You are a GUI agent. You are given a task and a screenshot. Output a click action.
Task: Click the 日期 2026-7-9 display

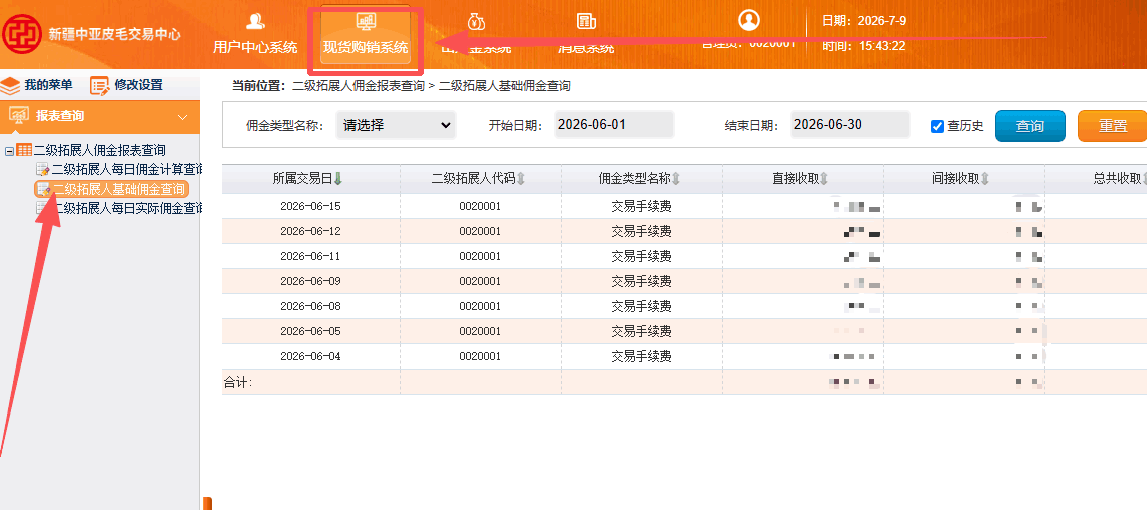(864, 20)
